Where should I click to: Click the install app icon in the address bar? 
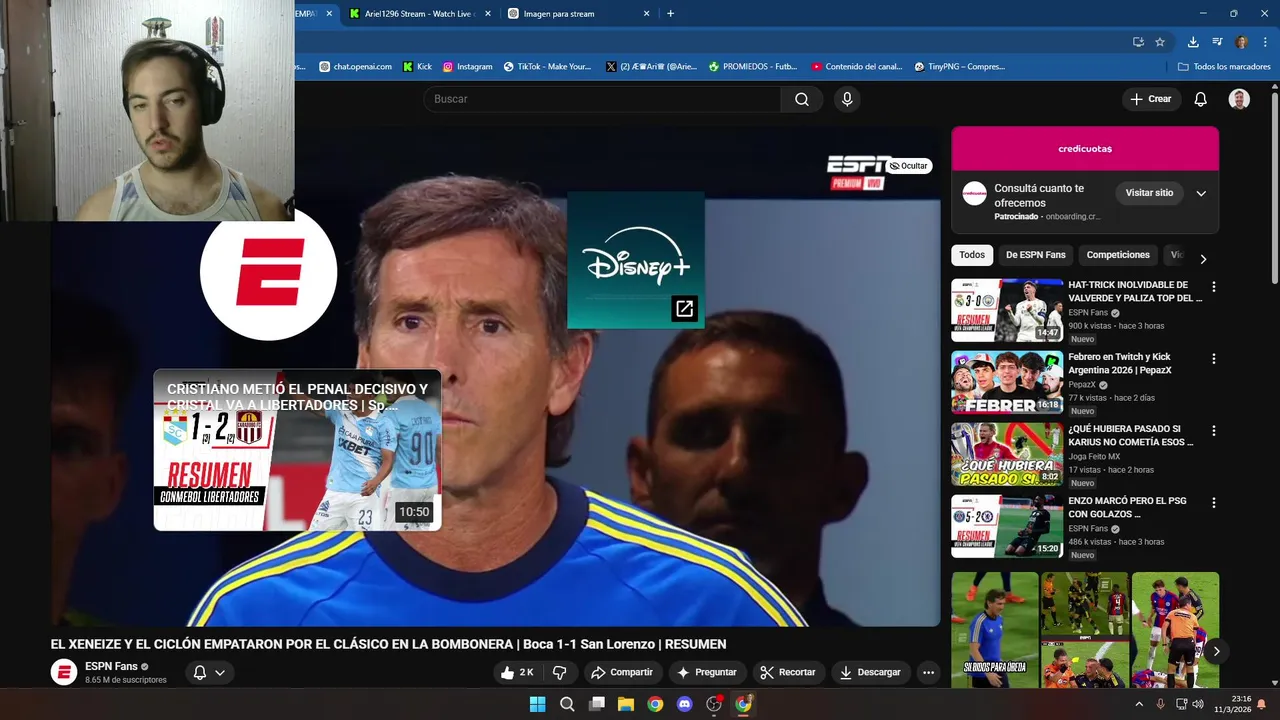(1138, 42)
